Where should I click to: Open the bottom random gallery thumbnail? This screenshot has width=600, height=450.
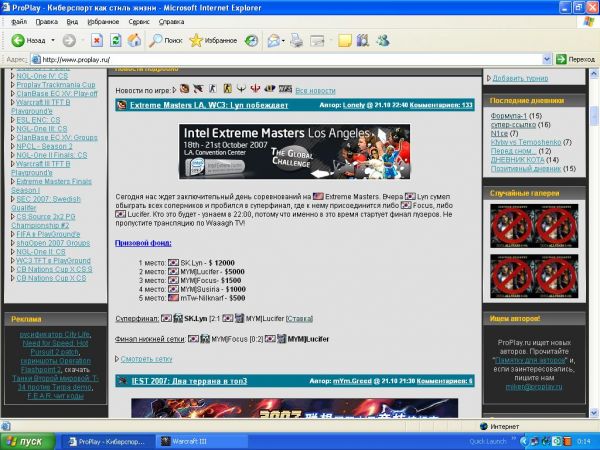pyautogui.click(x=534, y=276)
